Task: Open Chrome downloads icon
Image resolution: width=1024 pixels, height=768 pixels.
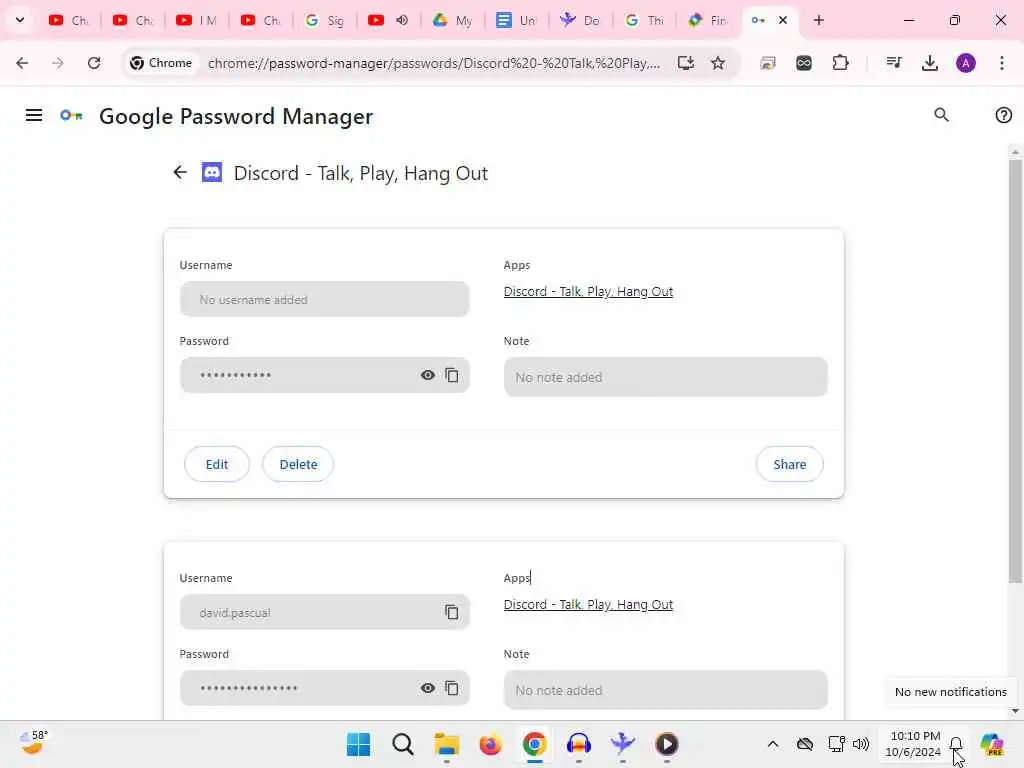Action: pos(929,63)
